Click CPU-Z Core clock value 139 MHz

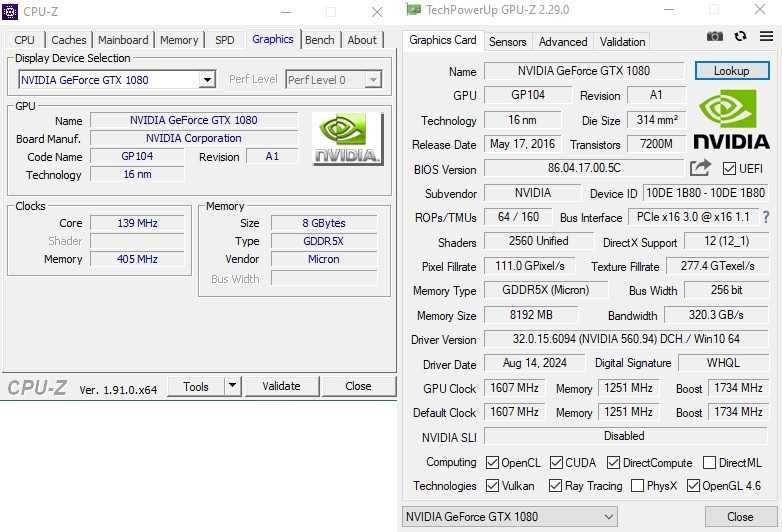tap(137, 223)
